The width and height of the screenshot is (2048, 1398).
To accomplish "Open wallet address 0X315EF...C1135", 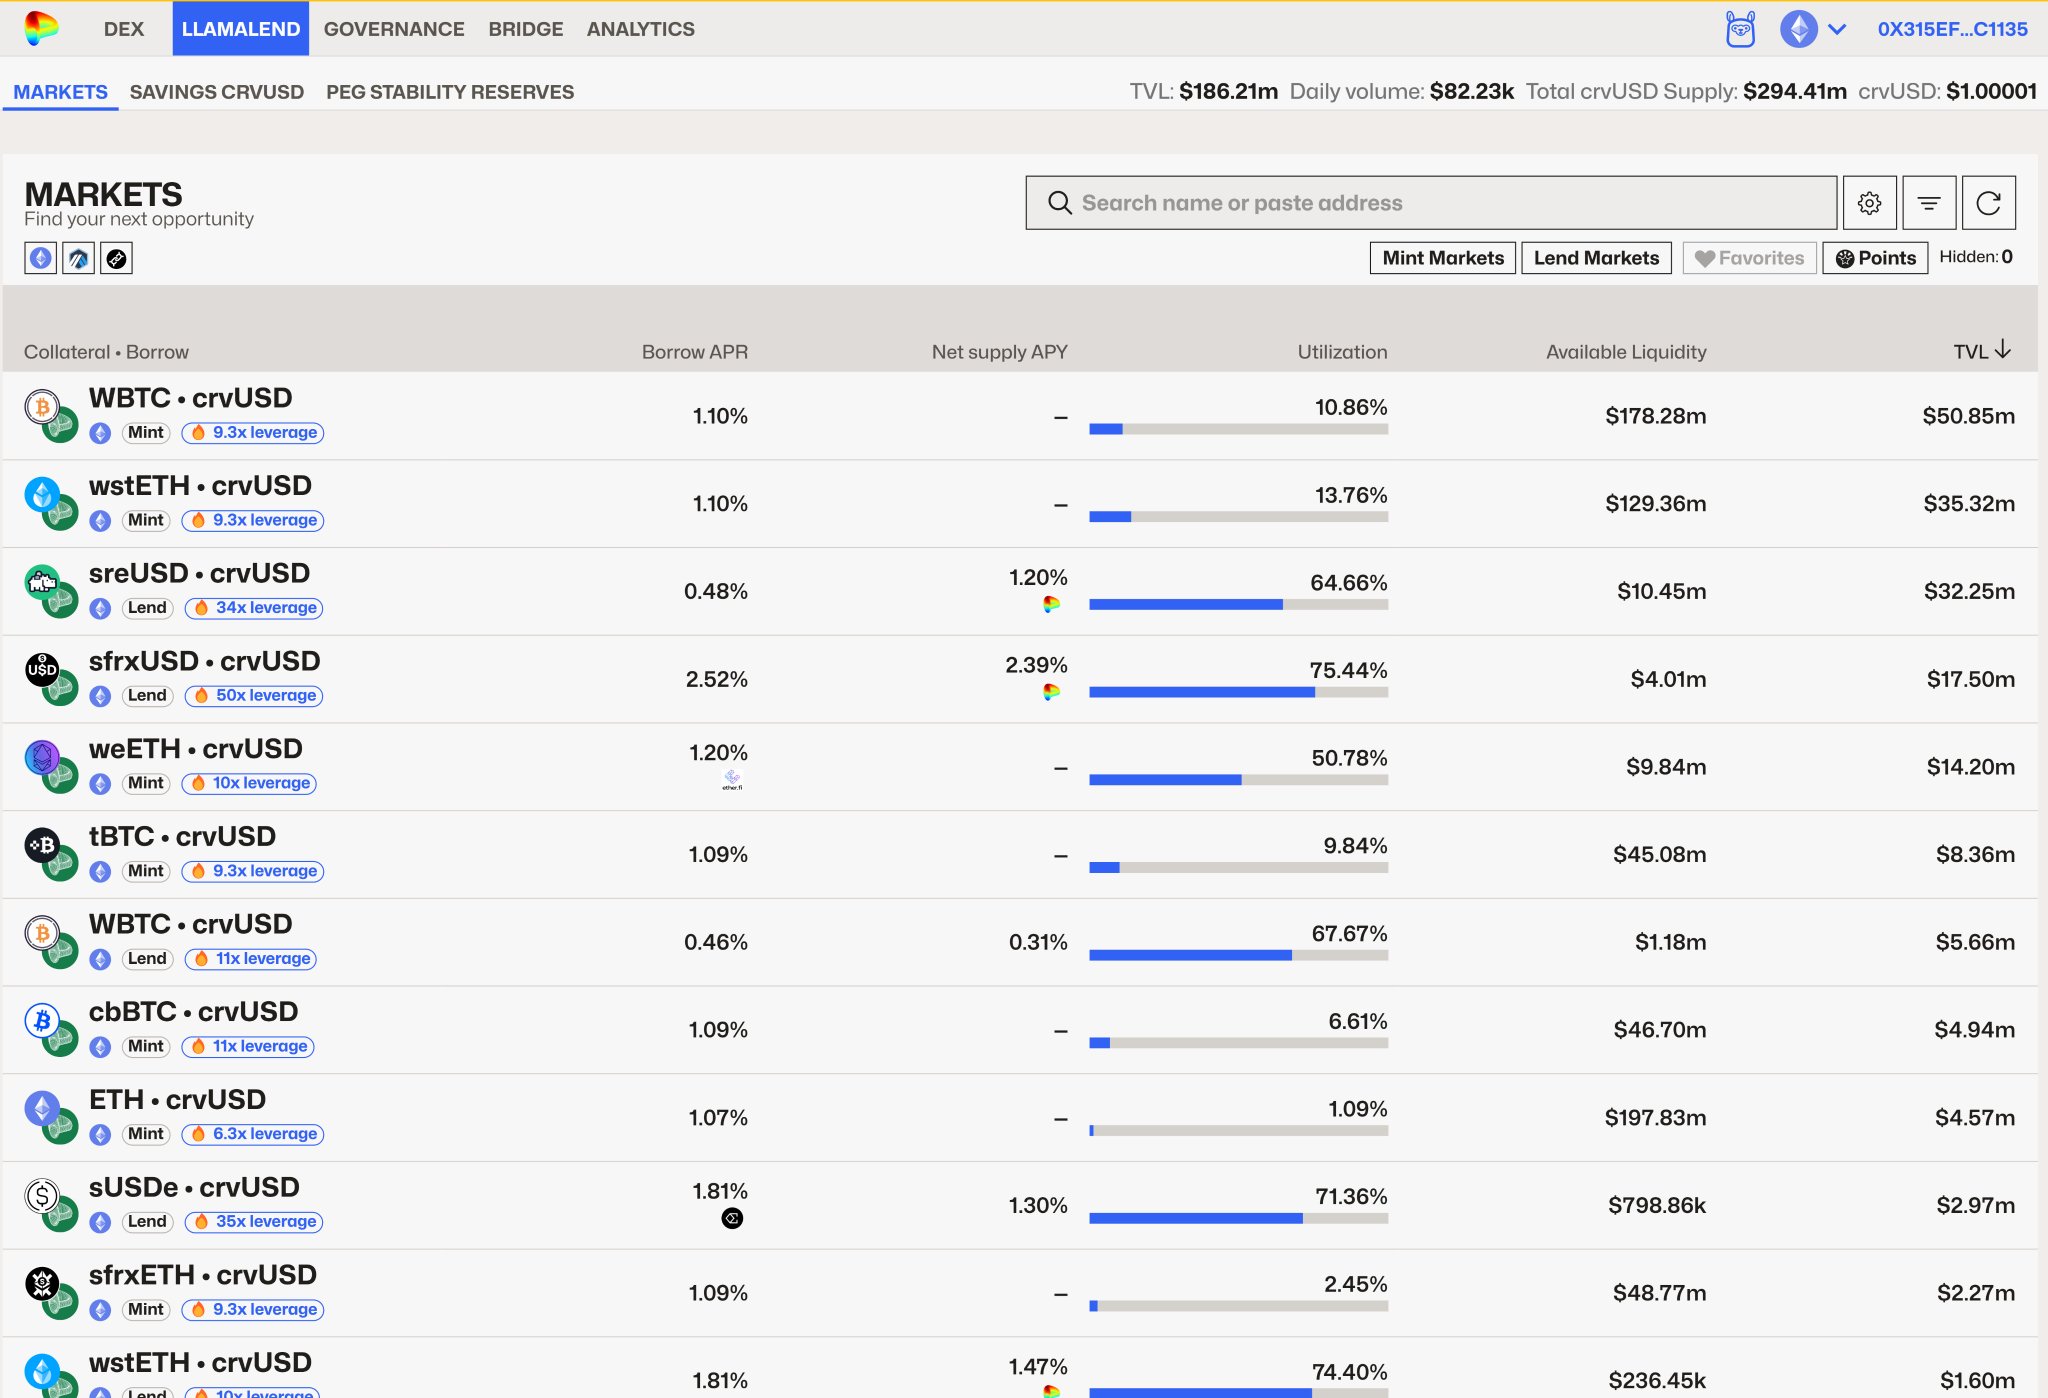I will tap(1952, 29).
